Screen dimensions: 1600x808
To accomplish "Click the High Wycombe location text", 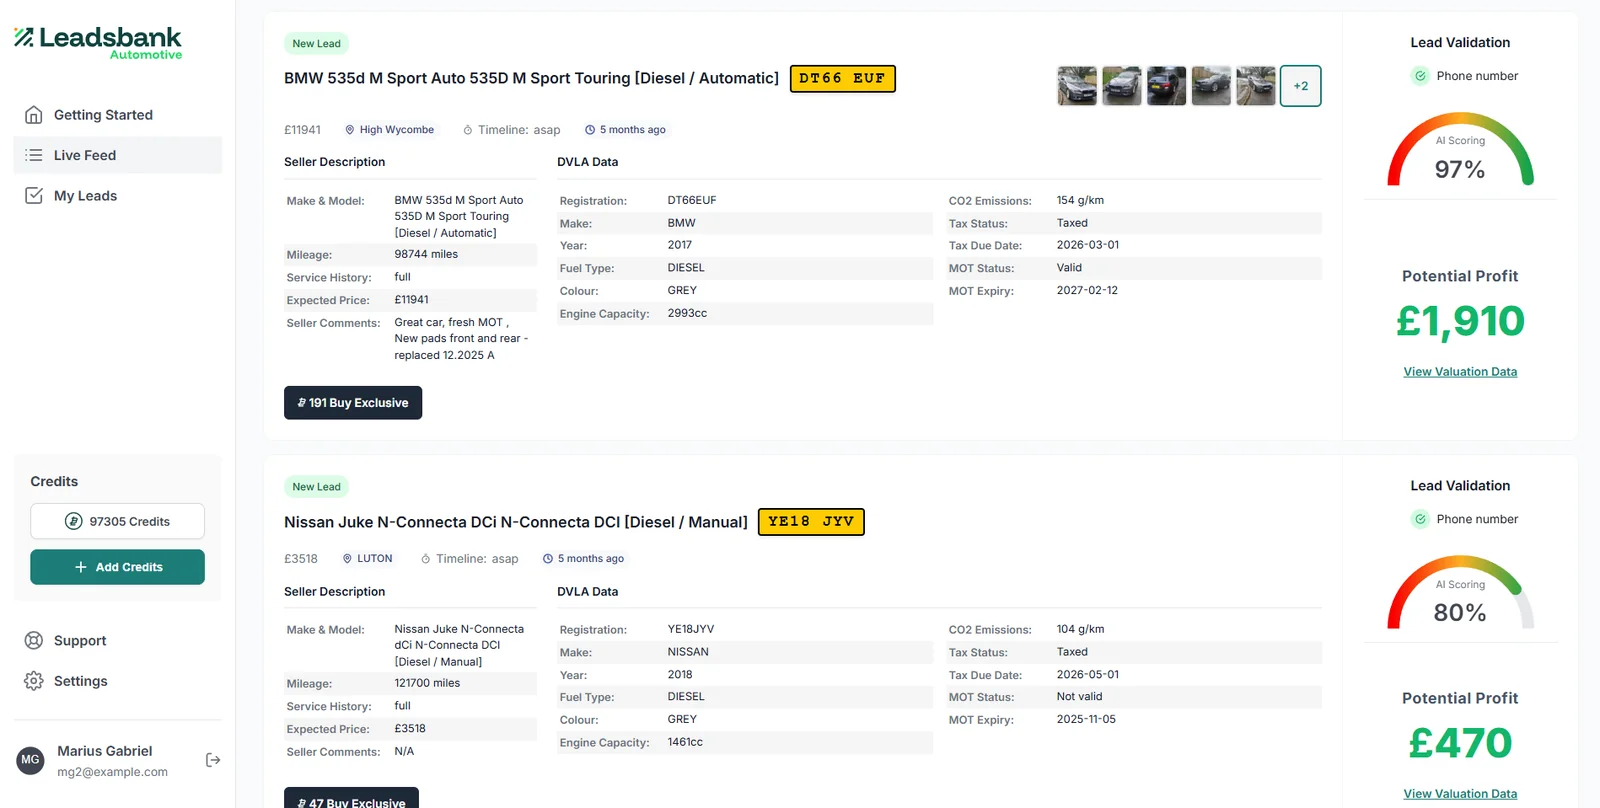I will click(x=397, y=130).
